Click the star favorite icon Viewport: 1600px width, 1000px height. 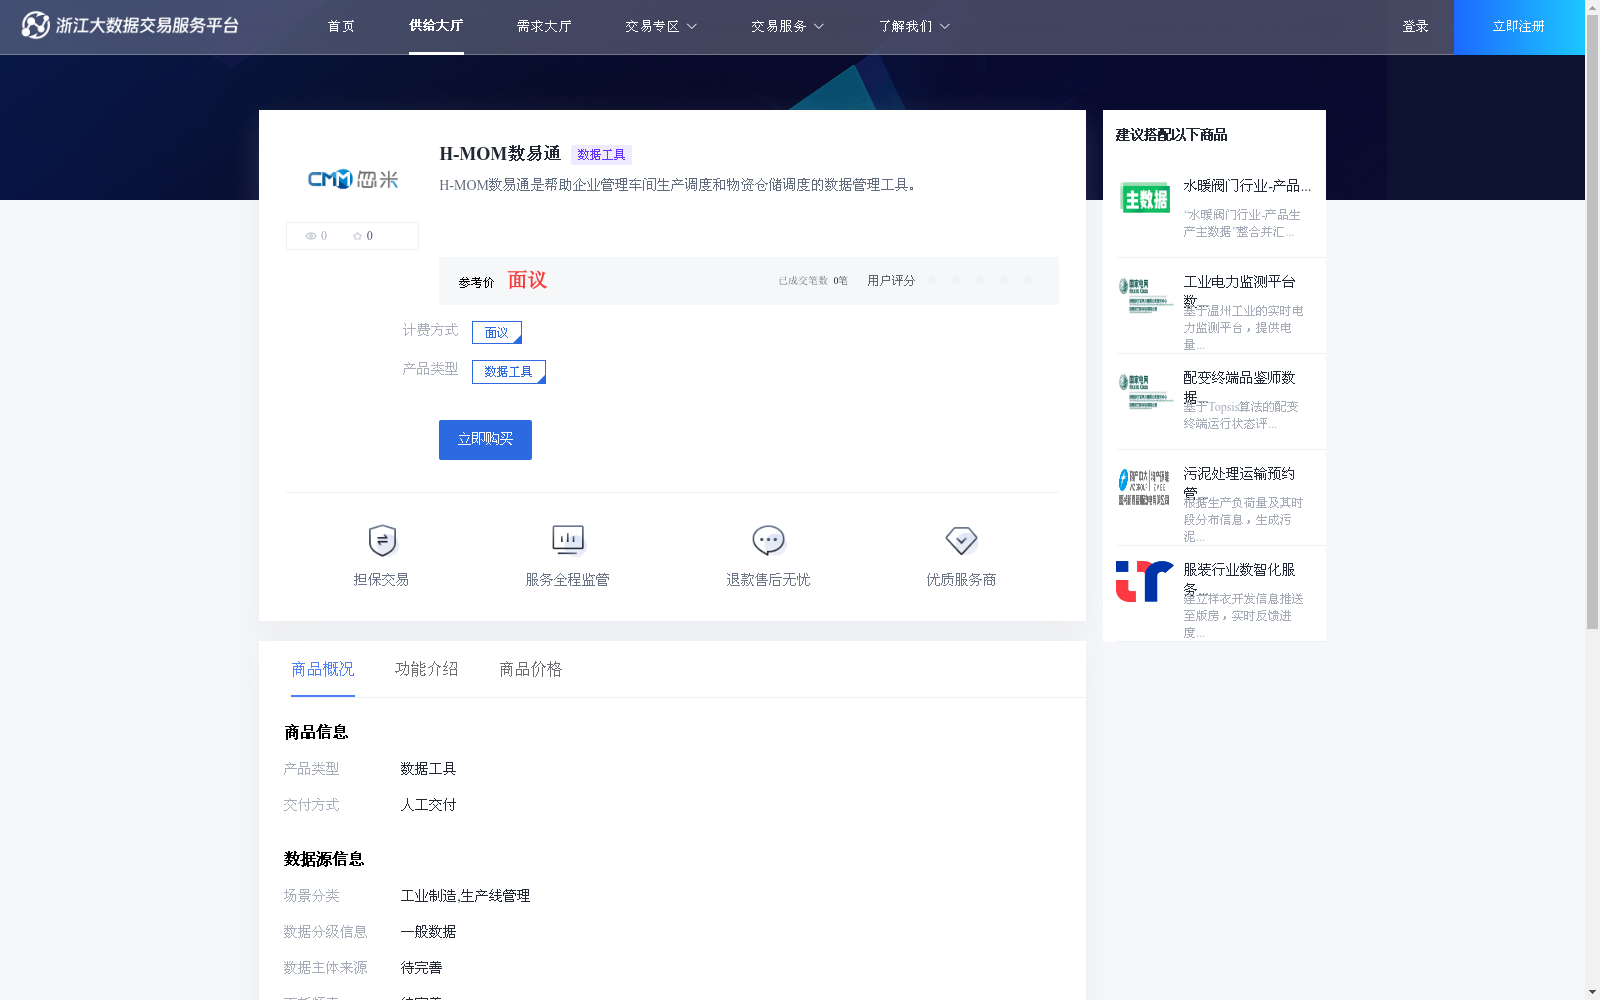pos(357,236)
